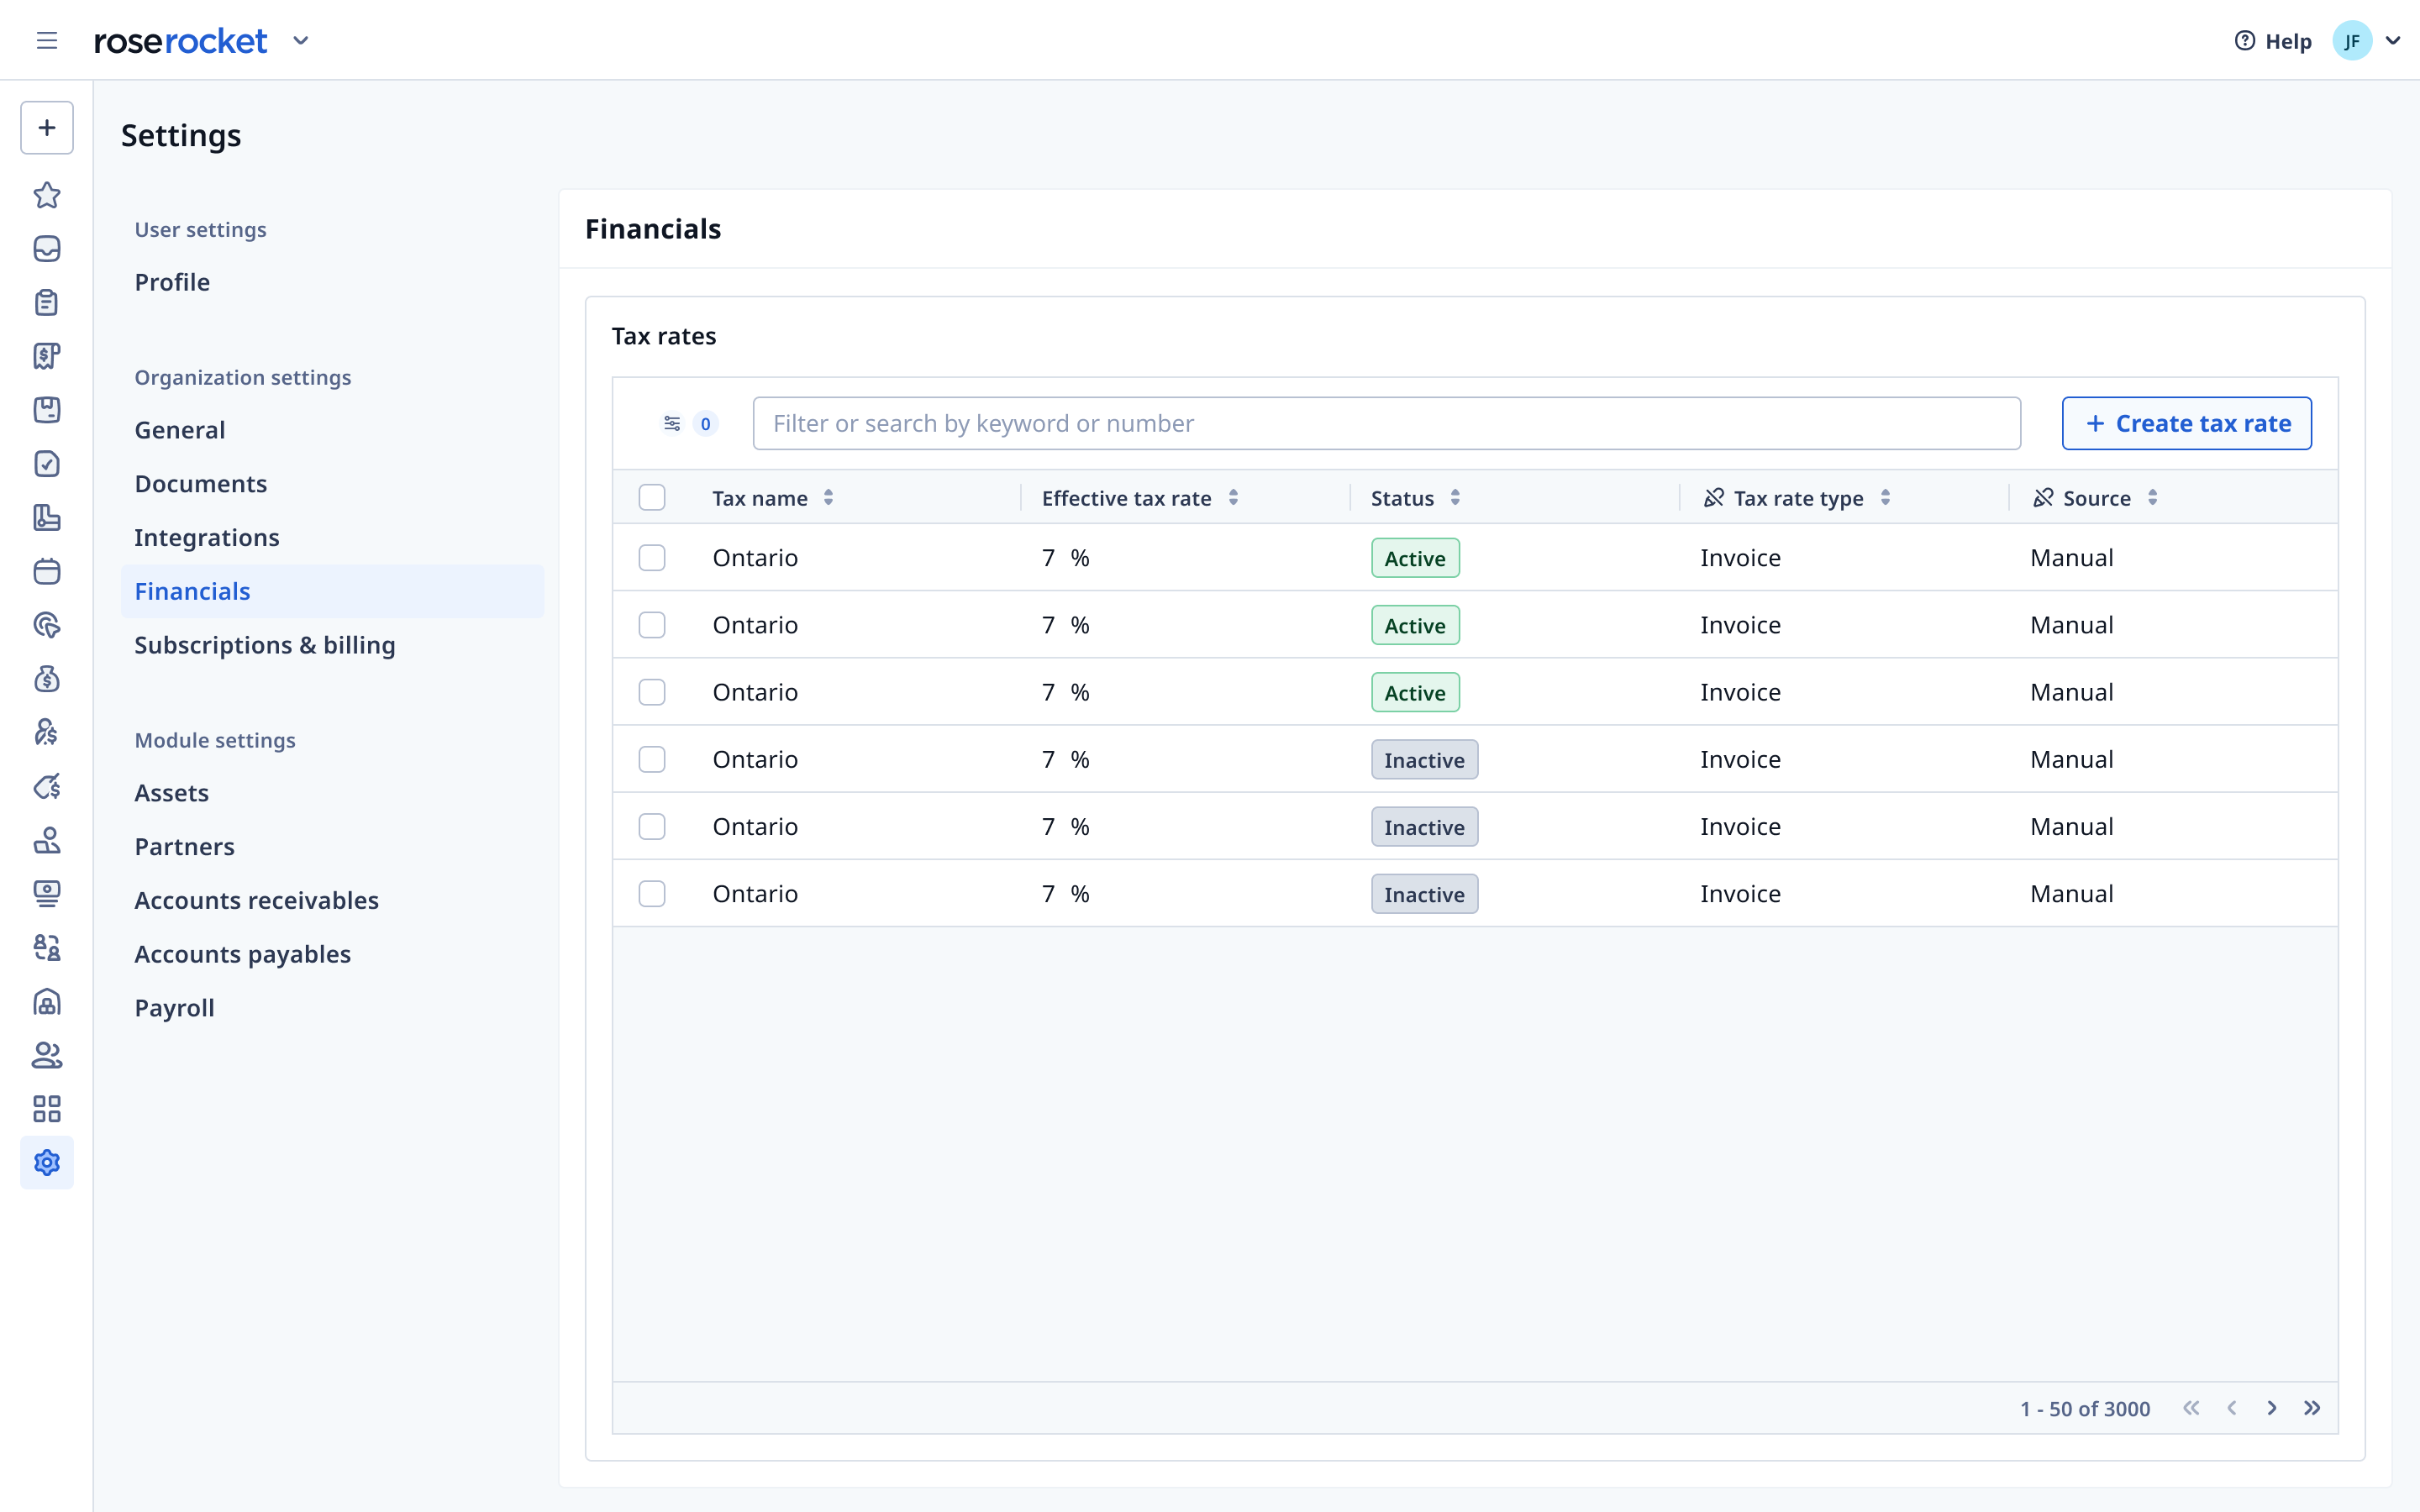The image size is (2420, 1512).
Task: Open the inbox tray icon in sidebar
Action: pyautogui.click(x=47, y=249)
